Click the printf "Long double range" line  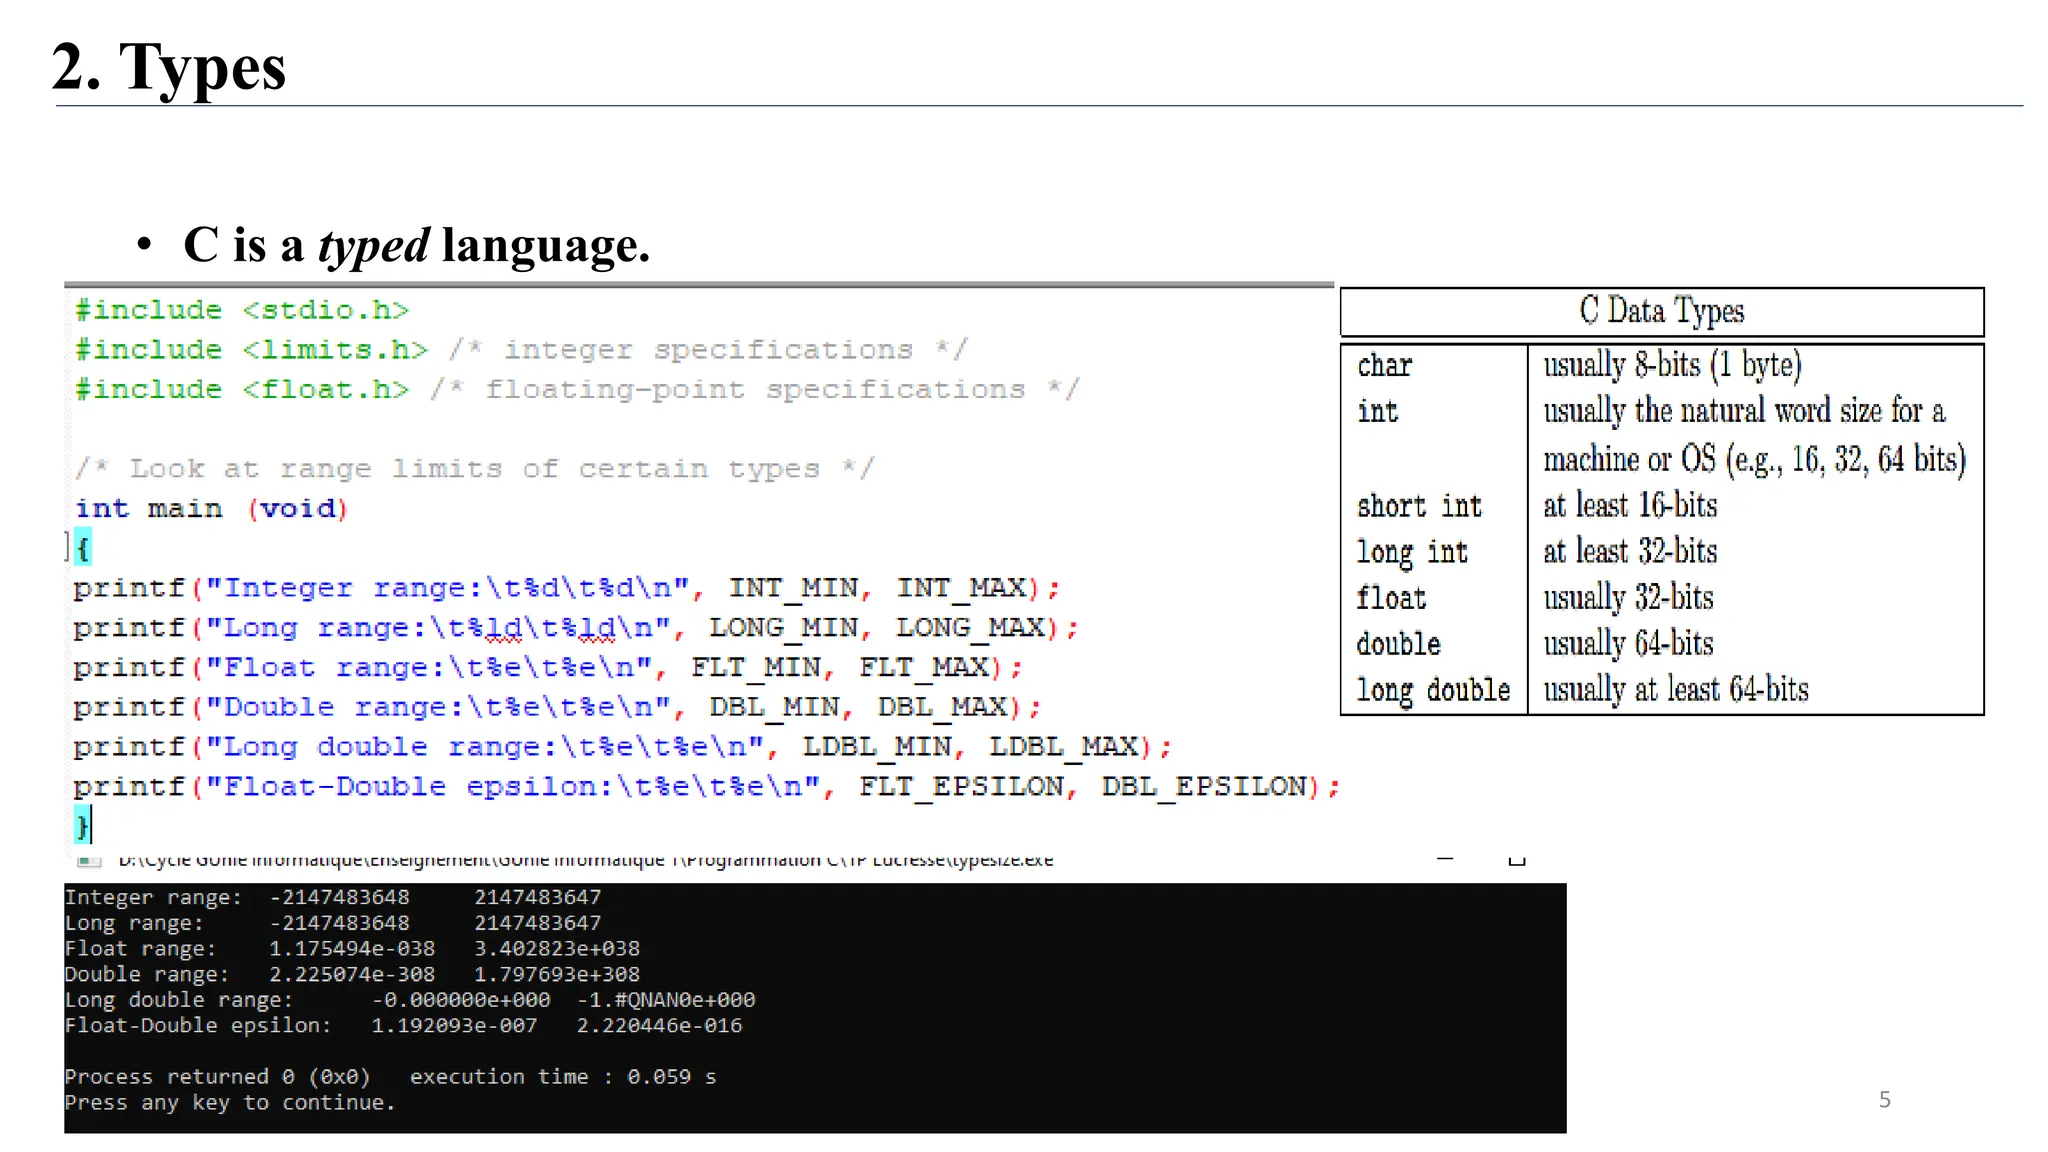click(622, 747)
